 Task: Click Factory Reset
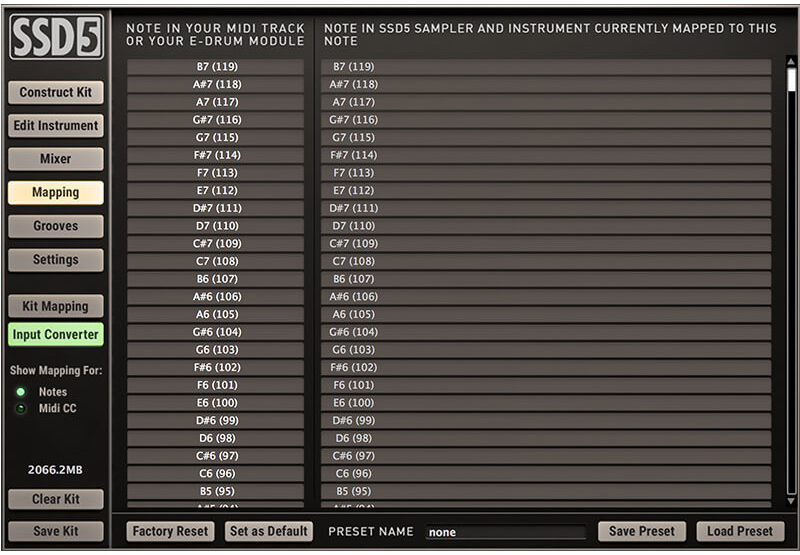(170, 531)
